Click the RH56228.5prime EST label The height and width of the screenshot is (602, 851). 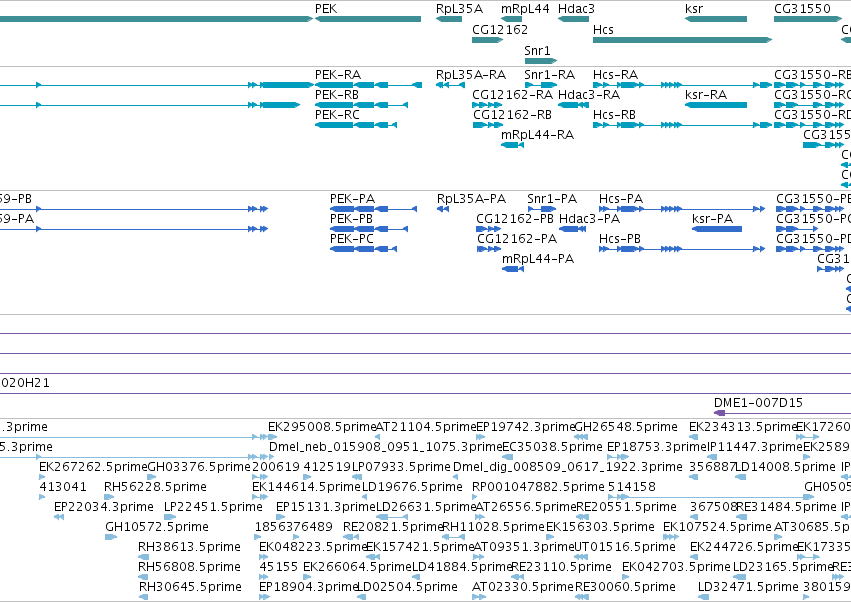pos(155,487)
